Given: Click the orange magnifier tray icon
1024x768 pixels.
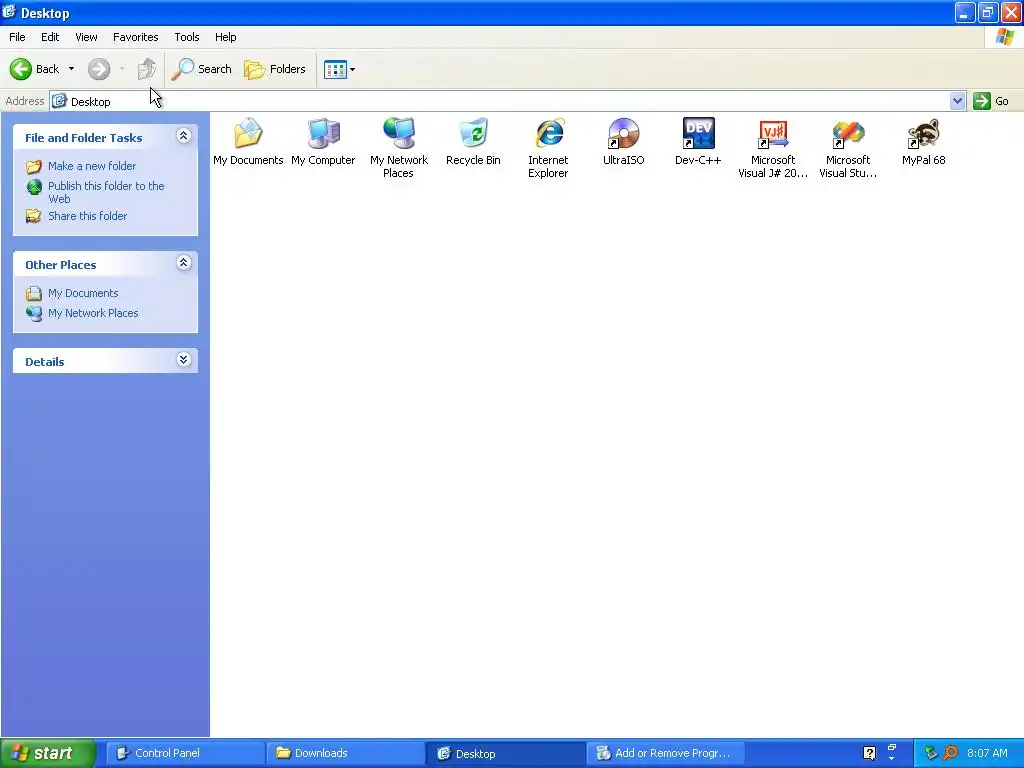Looking at the screenshot, I should pyautogui.click(x=950, y=753).
